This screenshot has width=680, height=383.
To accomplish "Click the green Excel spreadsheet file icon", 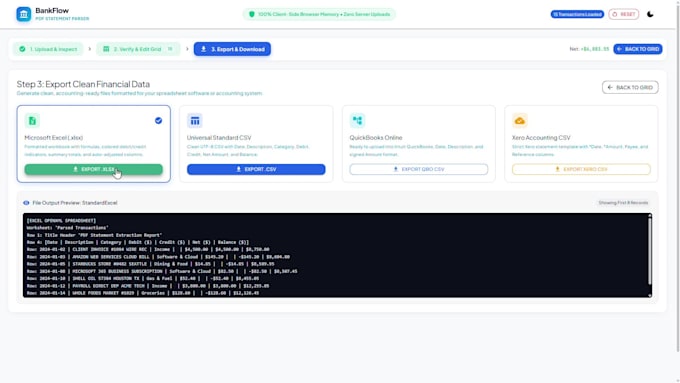I will (x=32, y=121).
